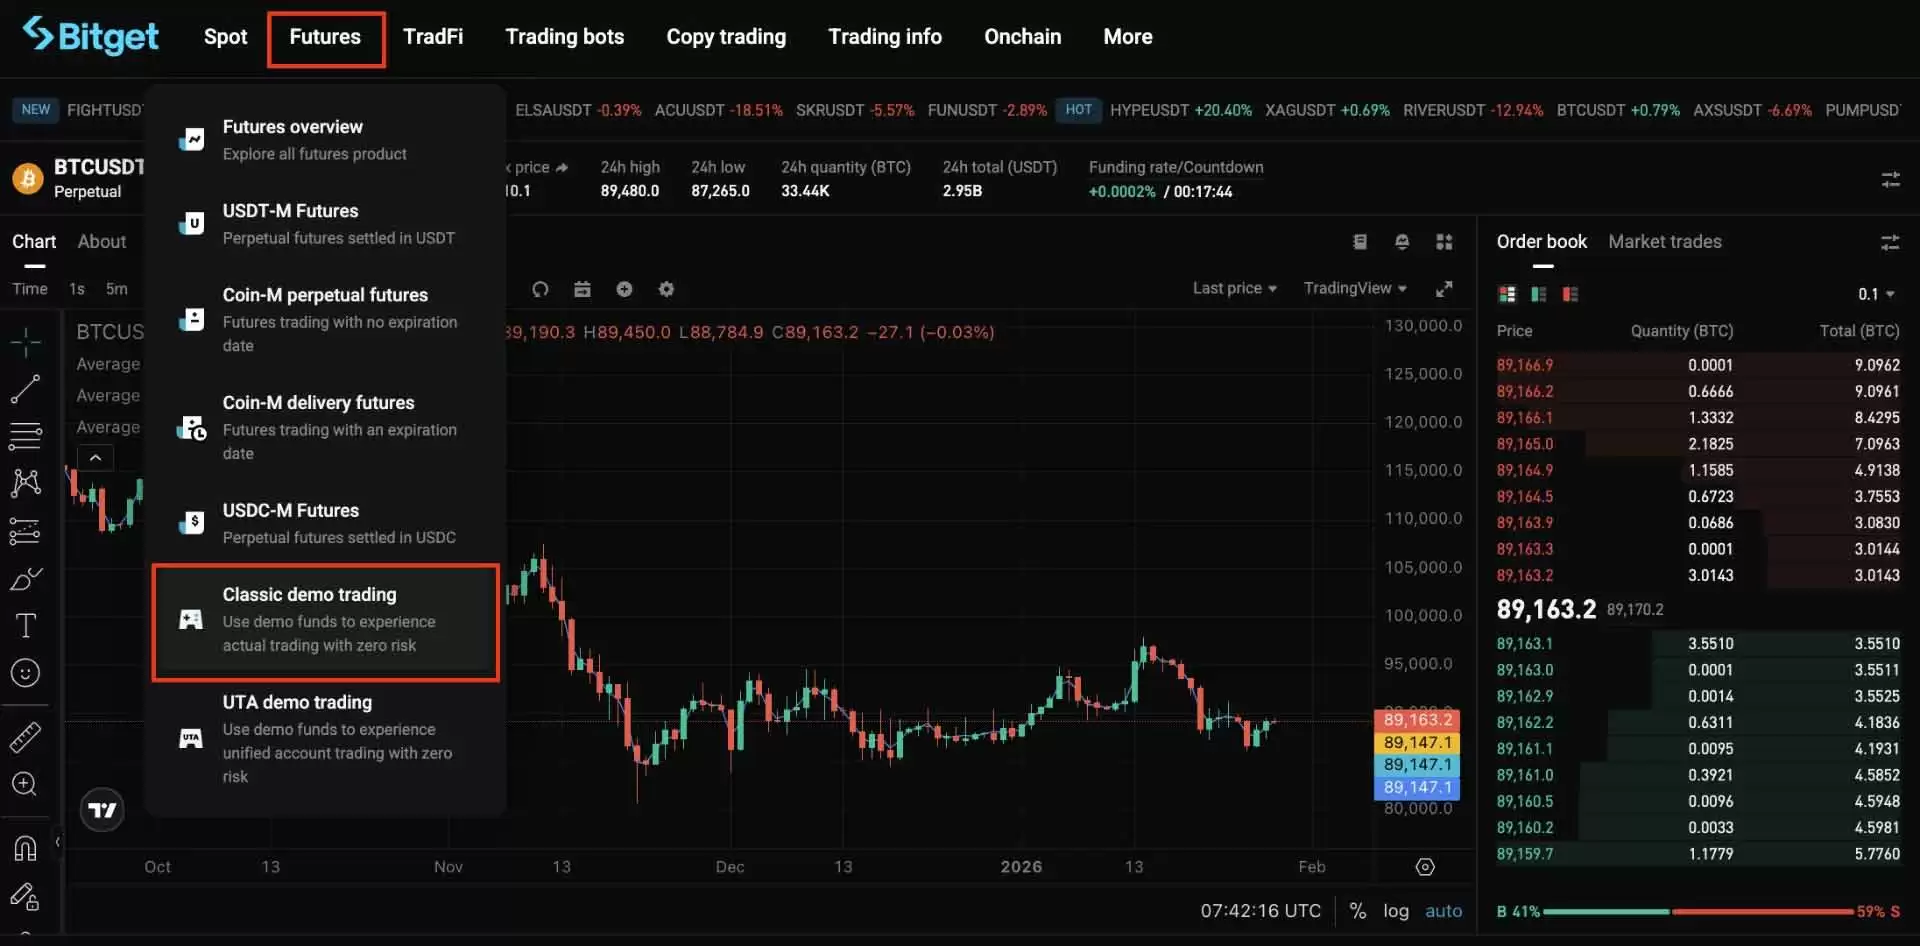Expand the chart to fullscreen

[x=1443, y=289]
